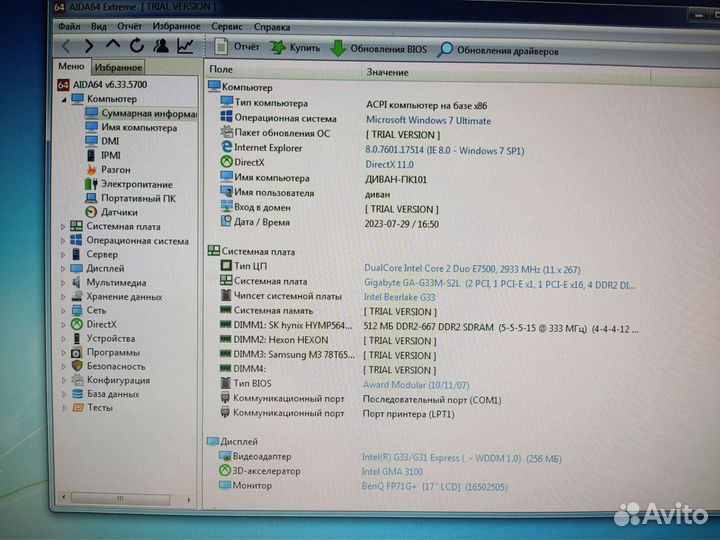The width and height of the screenshot is (720, 540).
Task: Click the Тип ЦП row icon
Action: (x=226, y=265)
